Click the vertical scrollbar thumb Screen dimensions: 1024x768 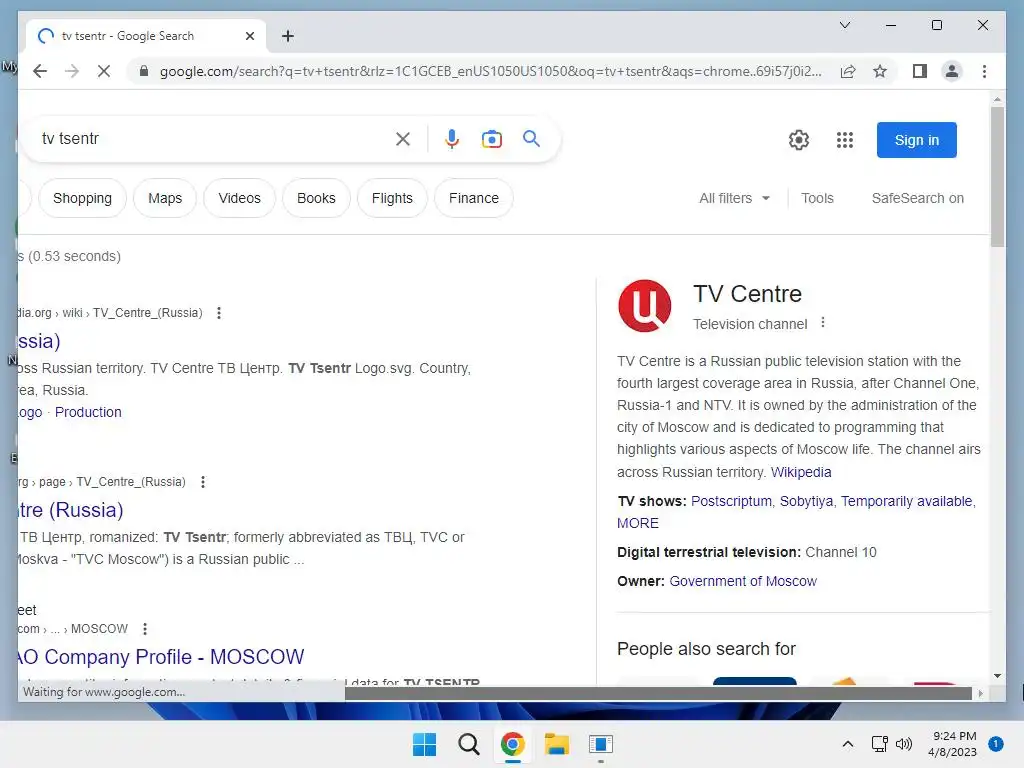point(997,176)
